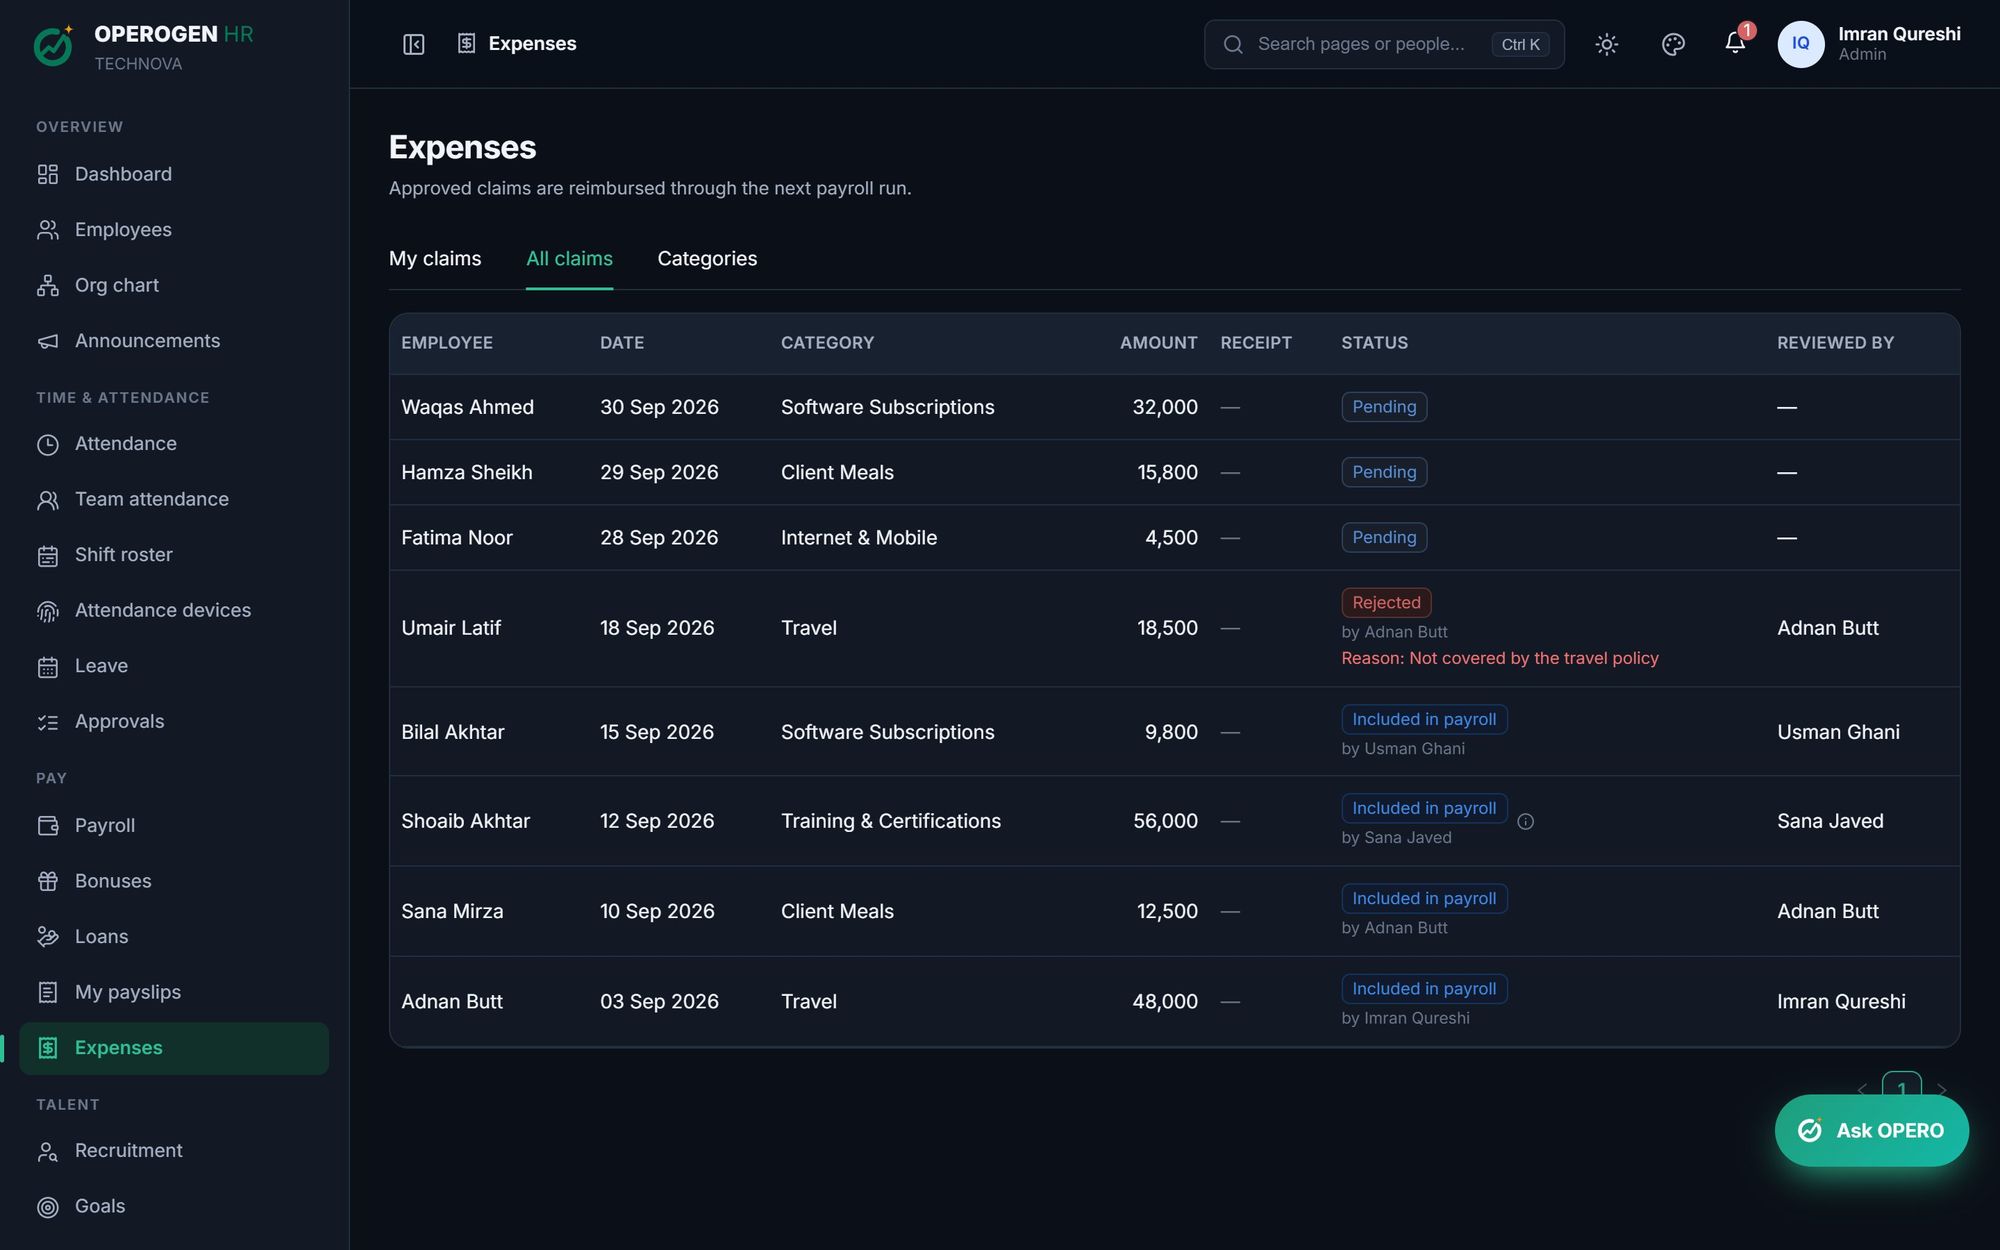The image size is (2000, 1250).
Task: Open Team attendance
Action: point(174,499)
